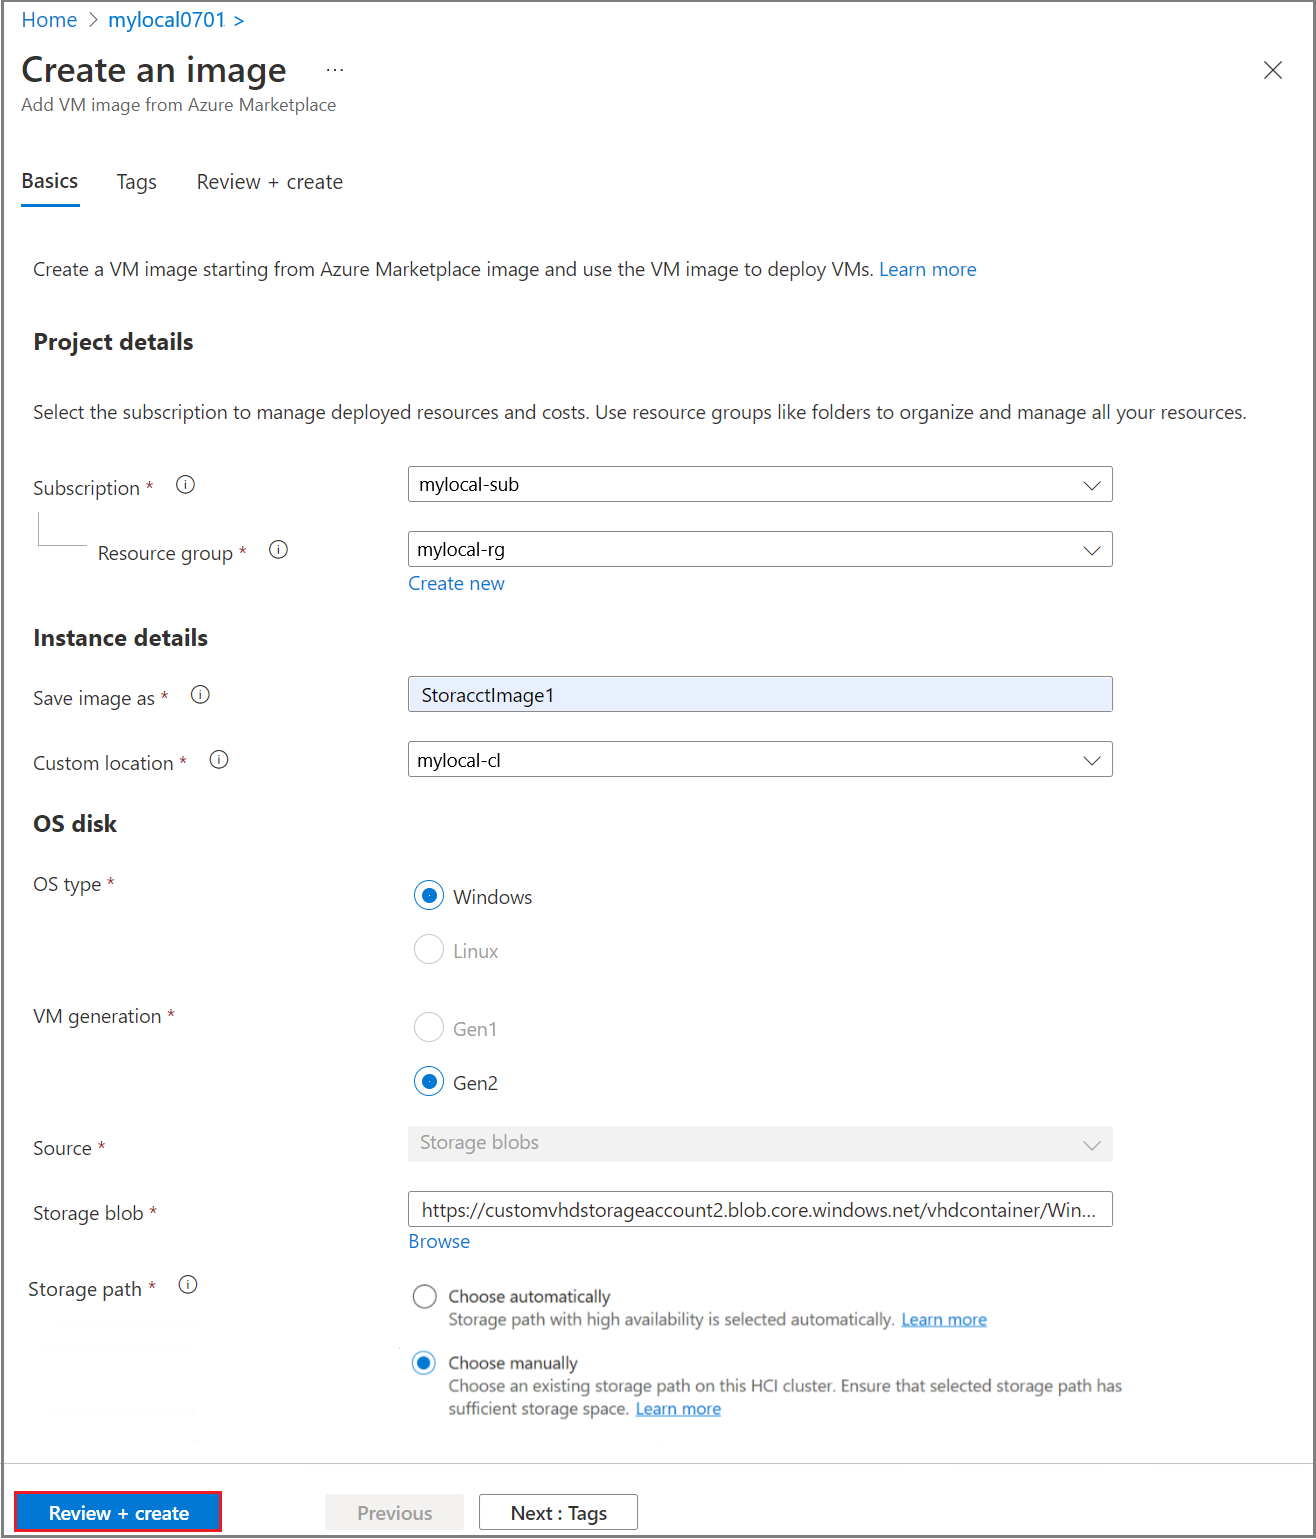The image size is (1316, 1539).
Task: Click the Custom location info icon
Action: coord(219,760)
